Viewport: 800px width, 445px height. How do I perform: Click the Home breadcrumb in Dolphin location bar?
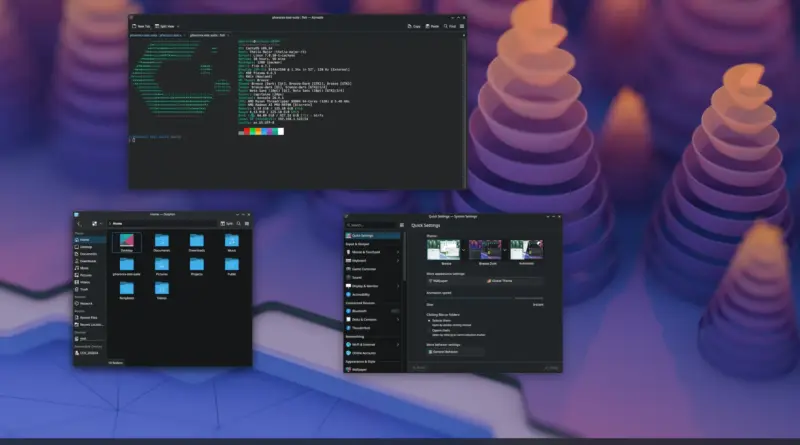click(117, 224)
